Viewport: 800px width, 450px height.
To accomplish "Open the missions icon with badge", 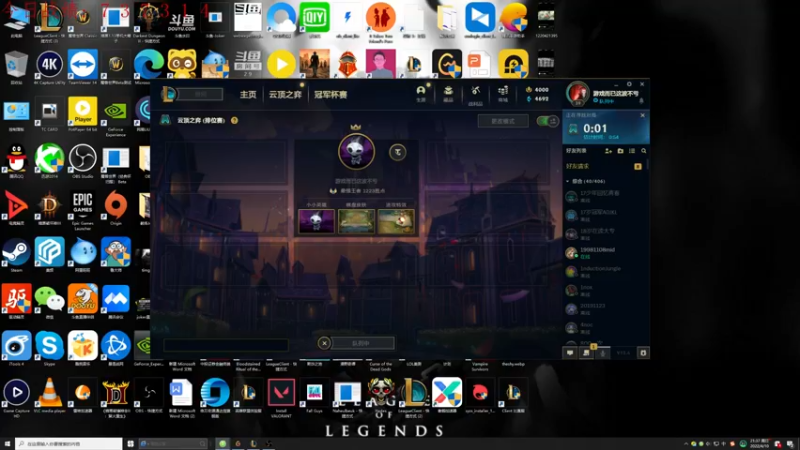I will 587,352.
